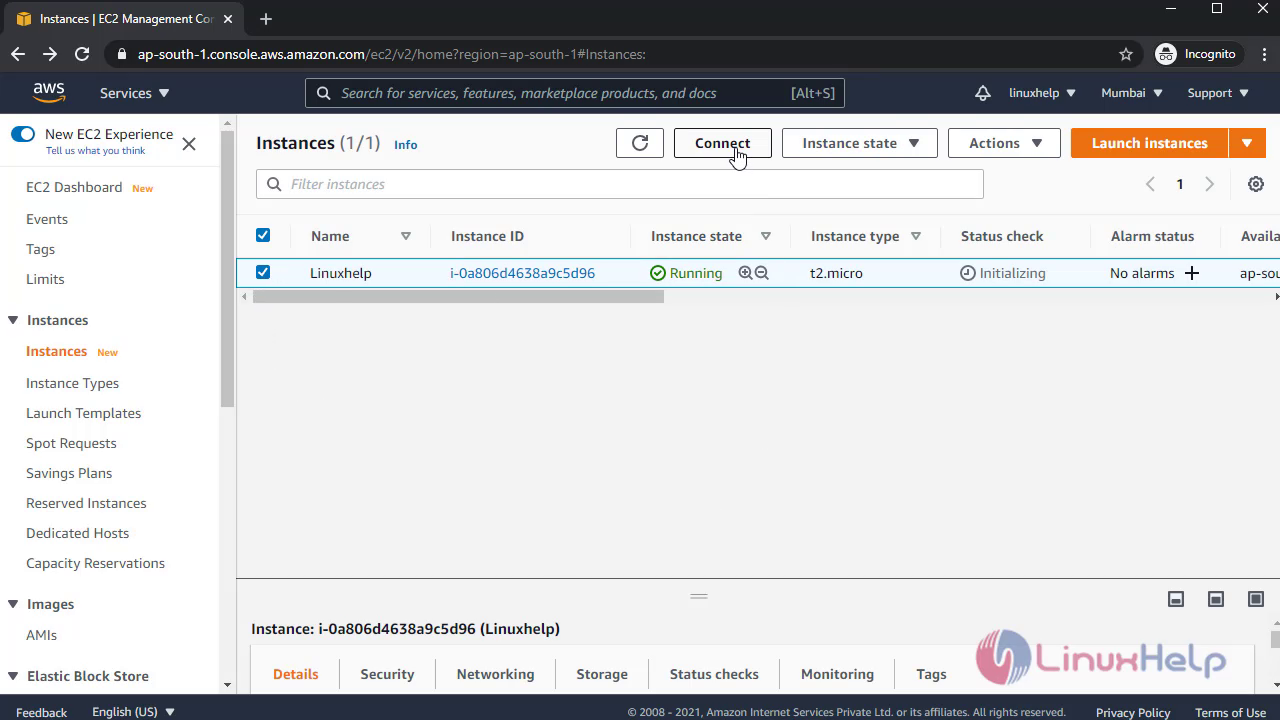Open the Support dropdown menu
The width and height of the screenshot is (1280, 720).
coord(1218,93)
